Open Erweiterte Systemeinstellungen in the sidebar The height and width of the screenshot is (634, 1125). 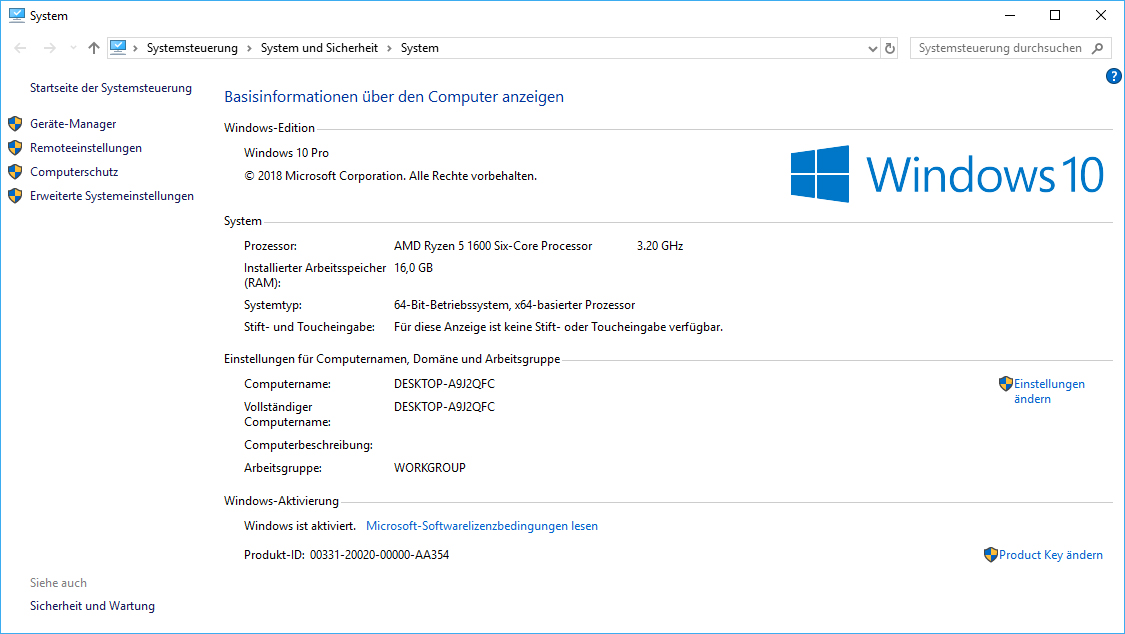coord(113,195)
